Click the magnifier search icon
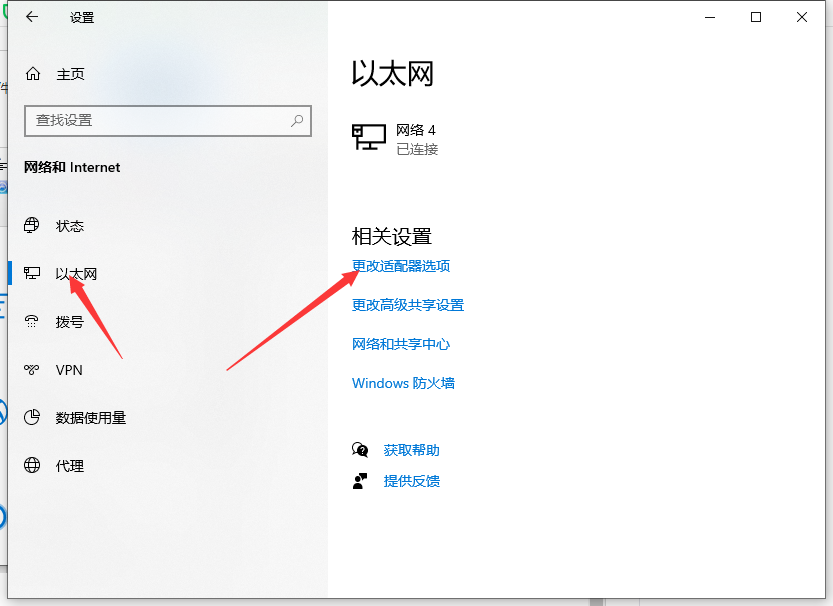Image resolution: width=833 pixels, height=606 pixels. (x=297, y=120)
